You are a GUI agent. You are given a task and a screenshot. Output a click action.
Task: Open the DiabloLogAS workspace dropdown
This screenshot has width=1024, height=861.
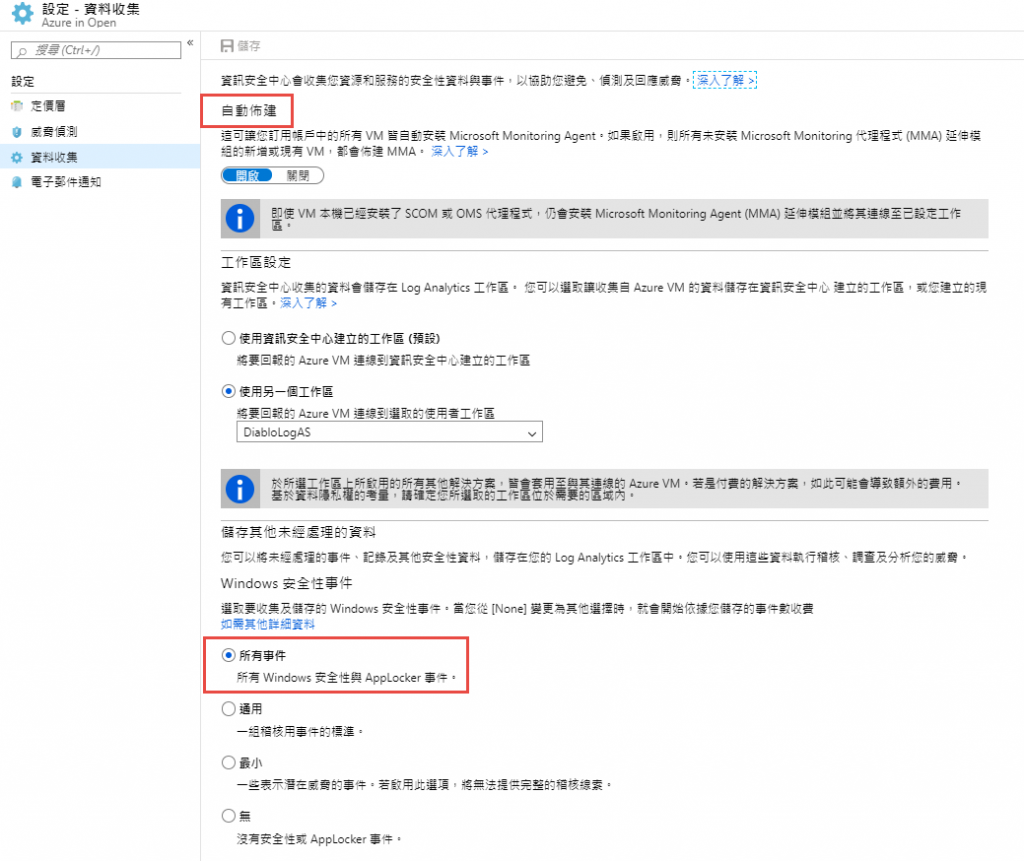tap(389, 432)
